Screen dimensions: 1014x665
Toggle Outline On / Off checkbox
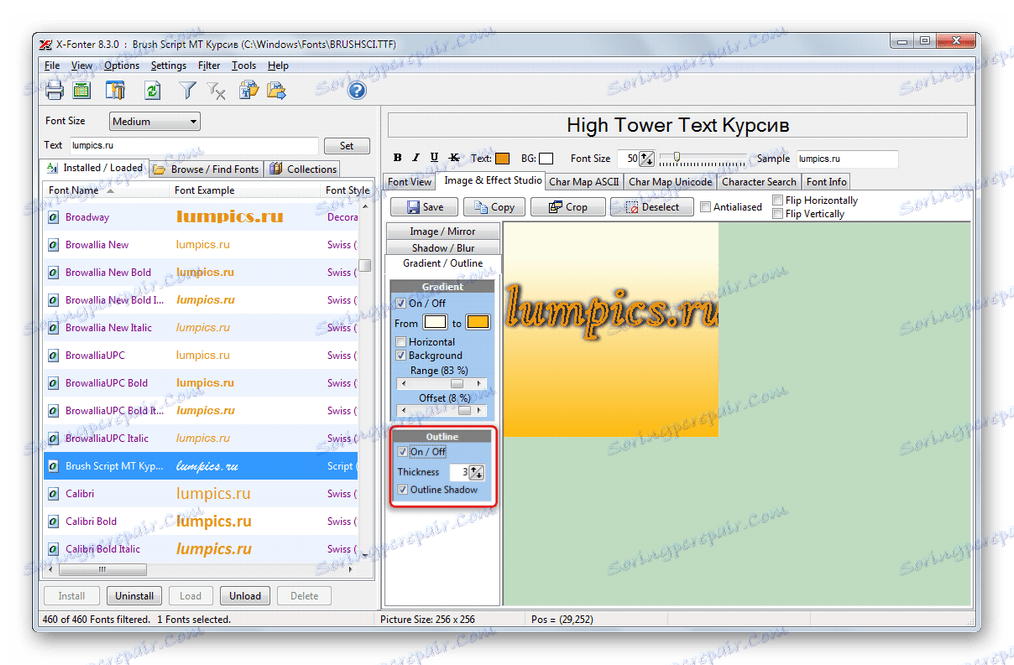(x=402, y=452)
